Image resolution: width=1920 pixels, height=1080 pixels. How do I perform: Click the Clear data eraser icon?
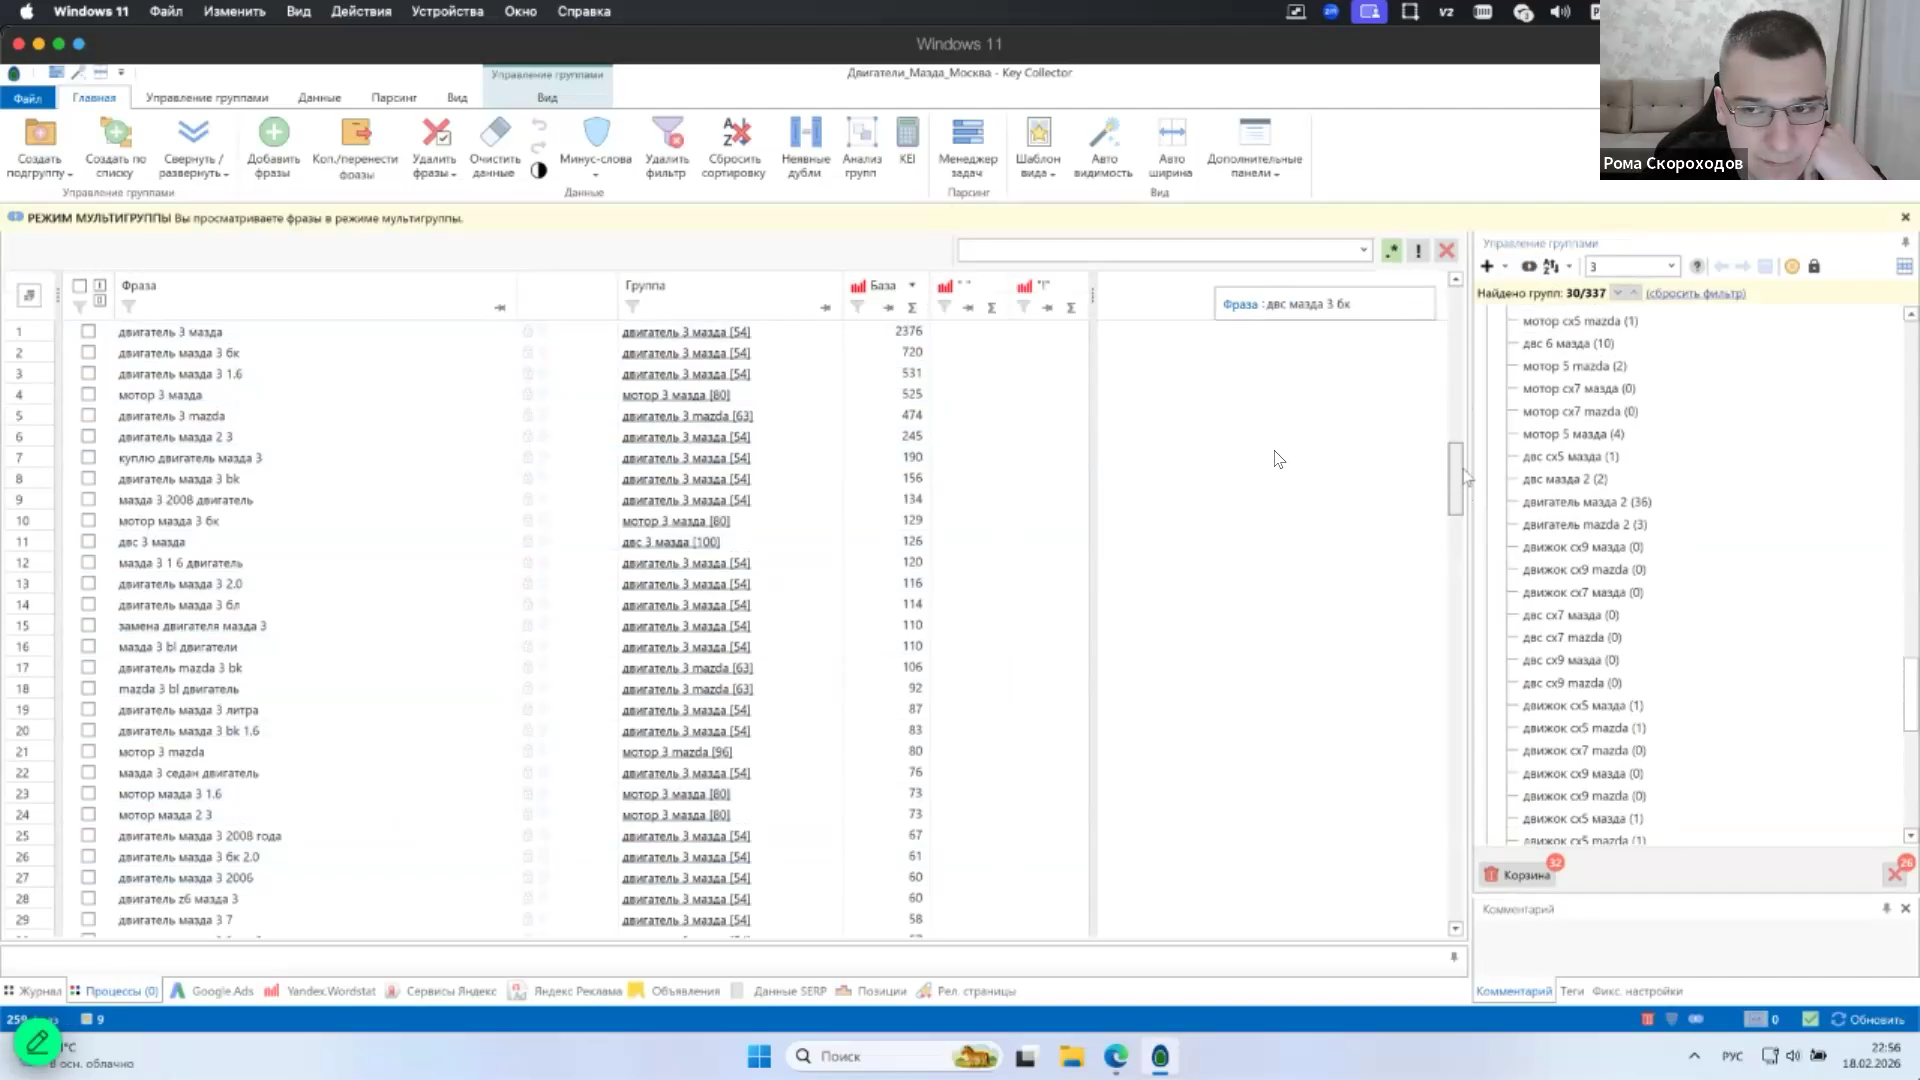point(495,131)
